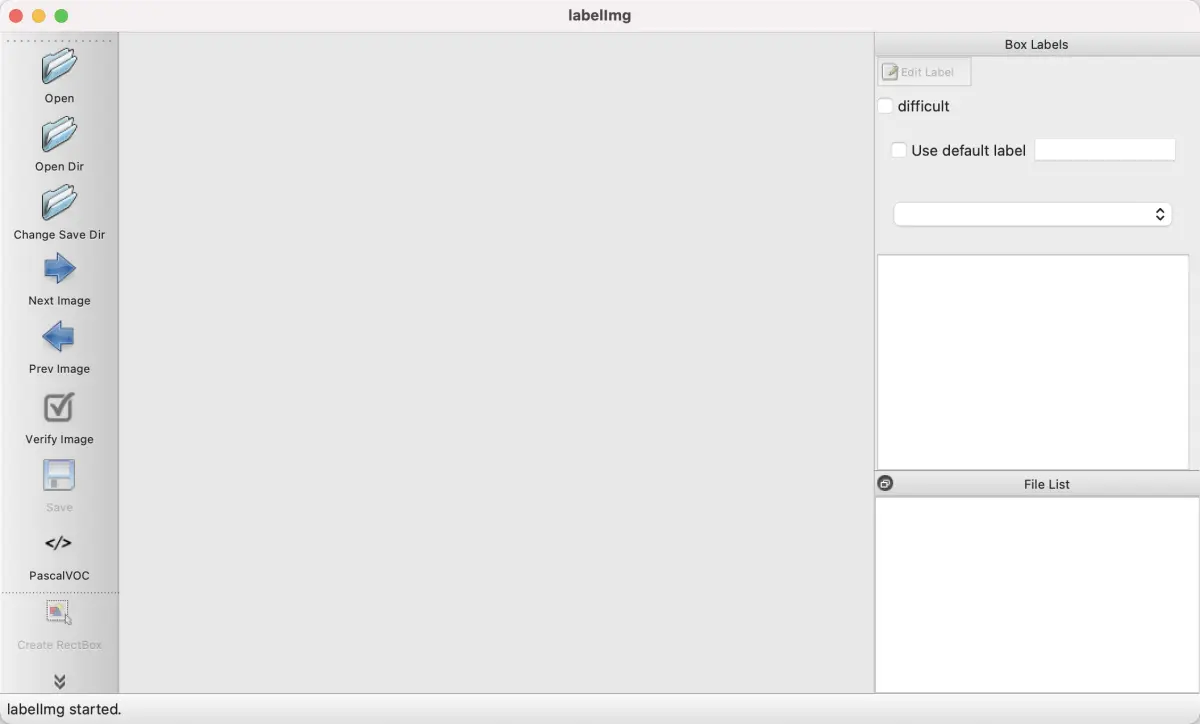The image size is (1200, 724).
Task: Float the File List panel
Action: click(x=885, y=484)
